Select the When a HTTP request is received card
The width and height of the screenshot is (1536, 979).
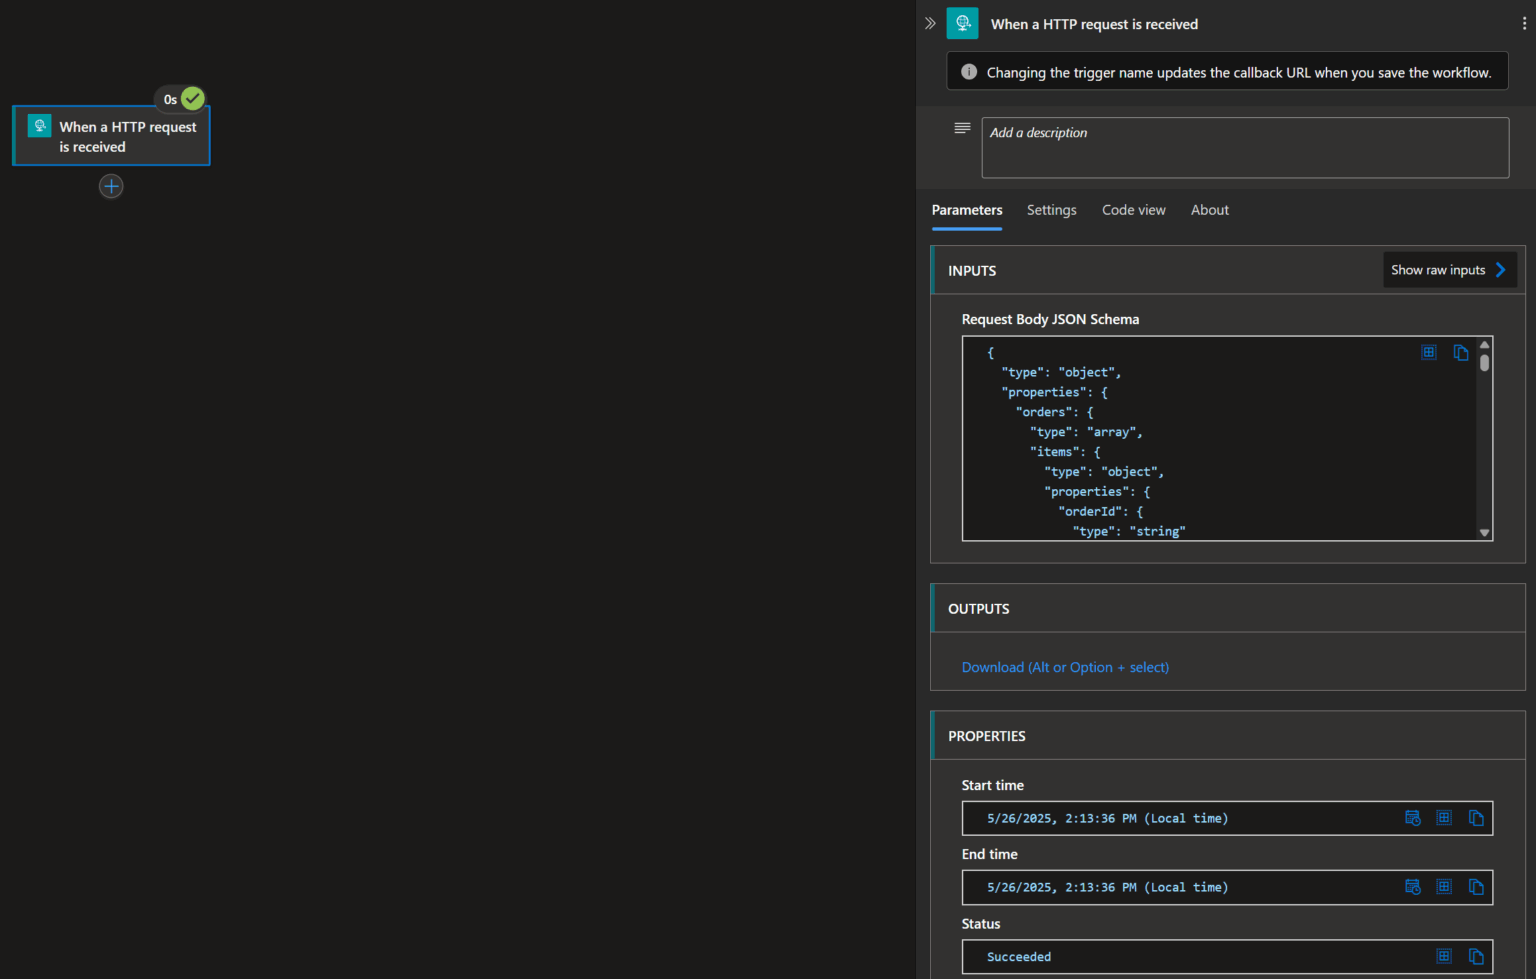click(110, 136)
